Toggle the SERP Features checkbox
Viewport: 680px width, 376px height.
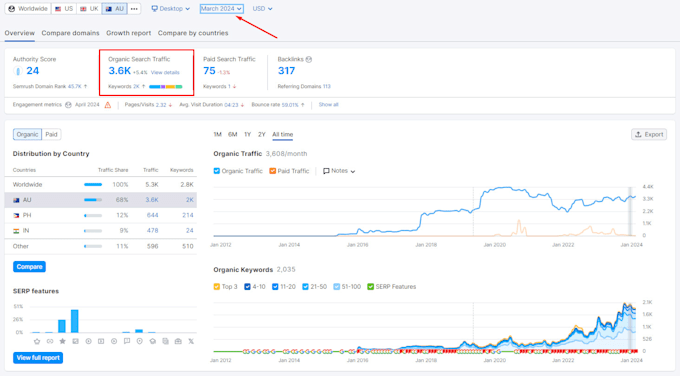pos(370,287)
